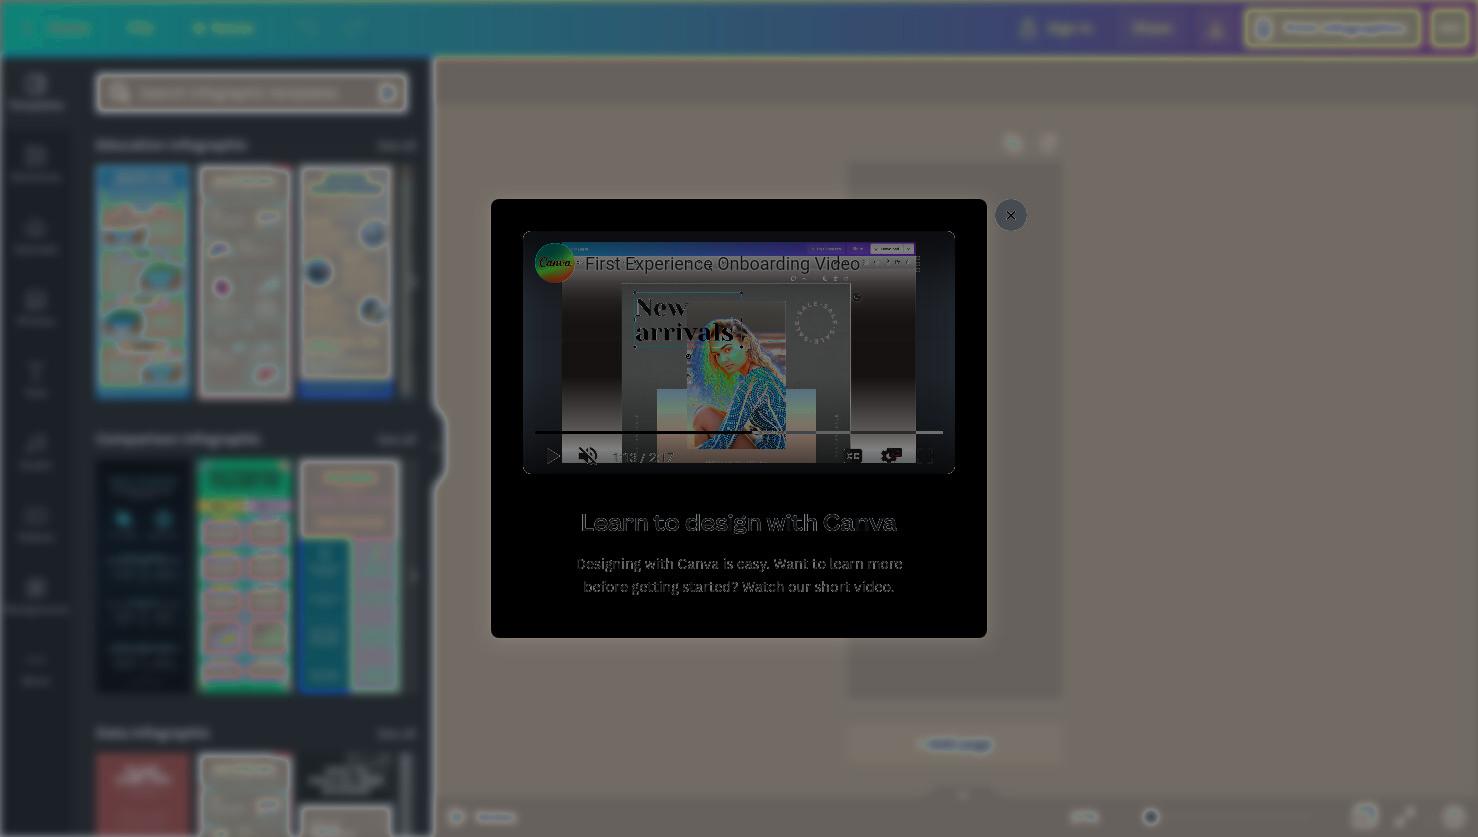This screenshot has height=837, width=1478.
Task: Click 'Learn to design with Canva' heading
Action: (x=739, y=522)
